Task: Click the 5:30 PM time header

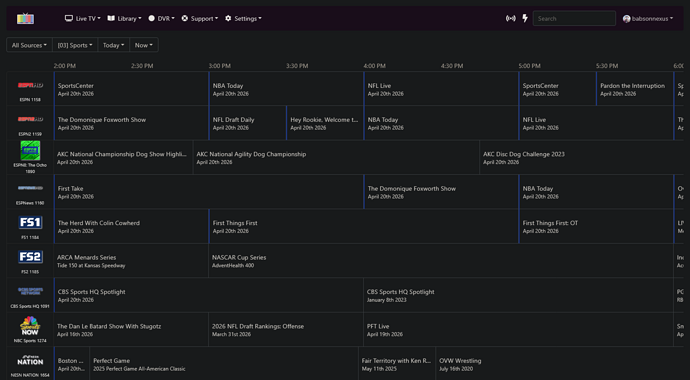Action: pyautogui.click(x=607, y=66)
